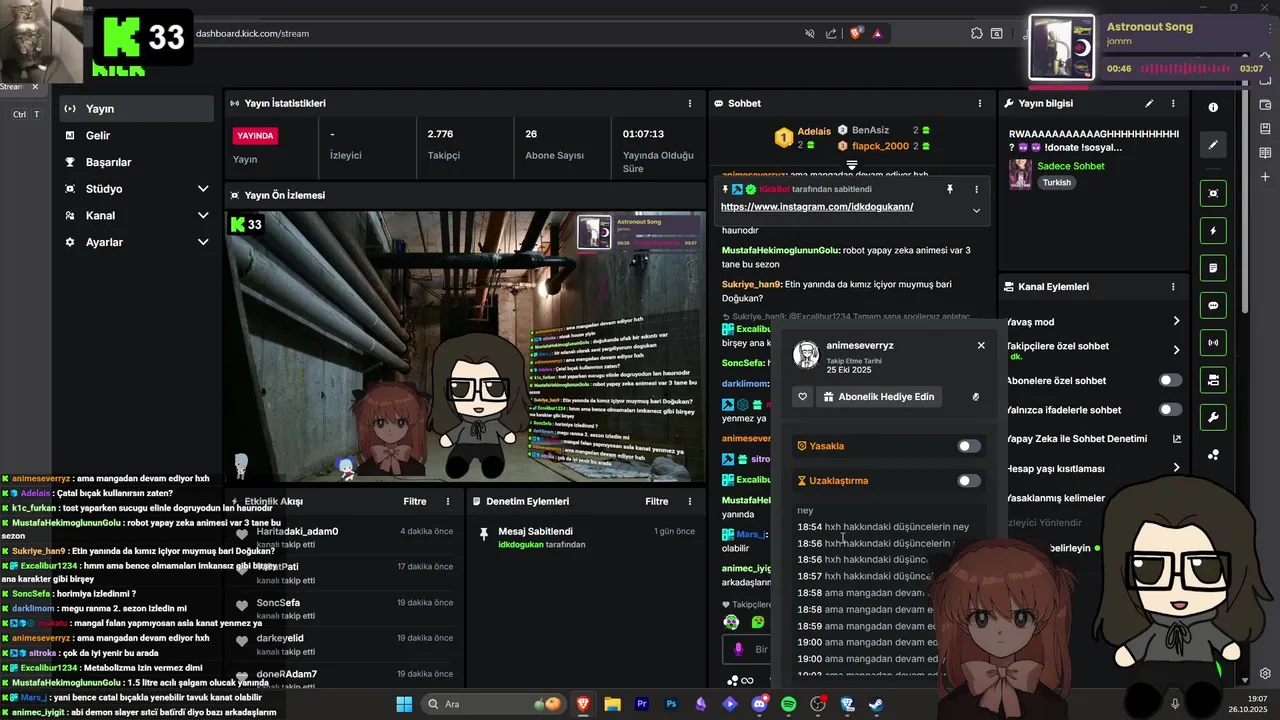The height and width of the screenshot is (720, 1280).
Task: Expand Yavaş mod settings
Action: pyautogui.click(x=1176, y=321)
